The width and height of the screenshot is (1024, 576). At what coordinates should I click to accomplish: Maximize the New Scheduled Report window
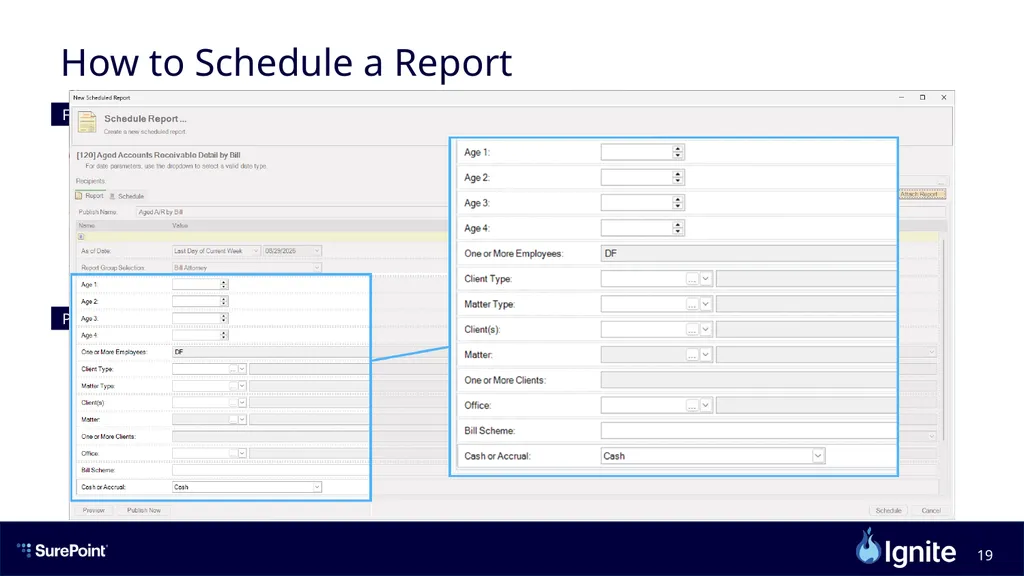click(922, 97)
